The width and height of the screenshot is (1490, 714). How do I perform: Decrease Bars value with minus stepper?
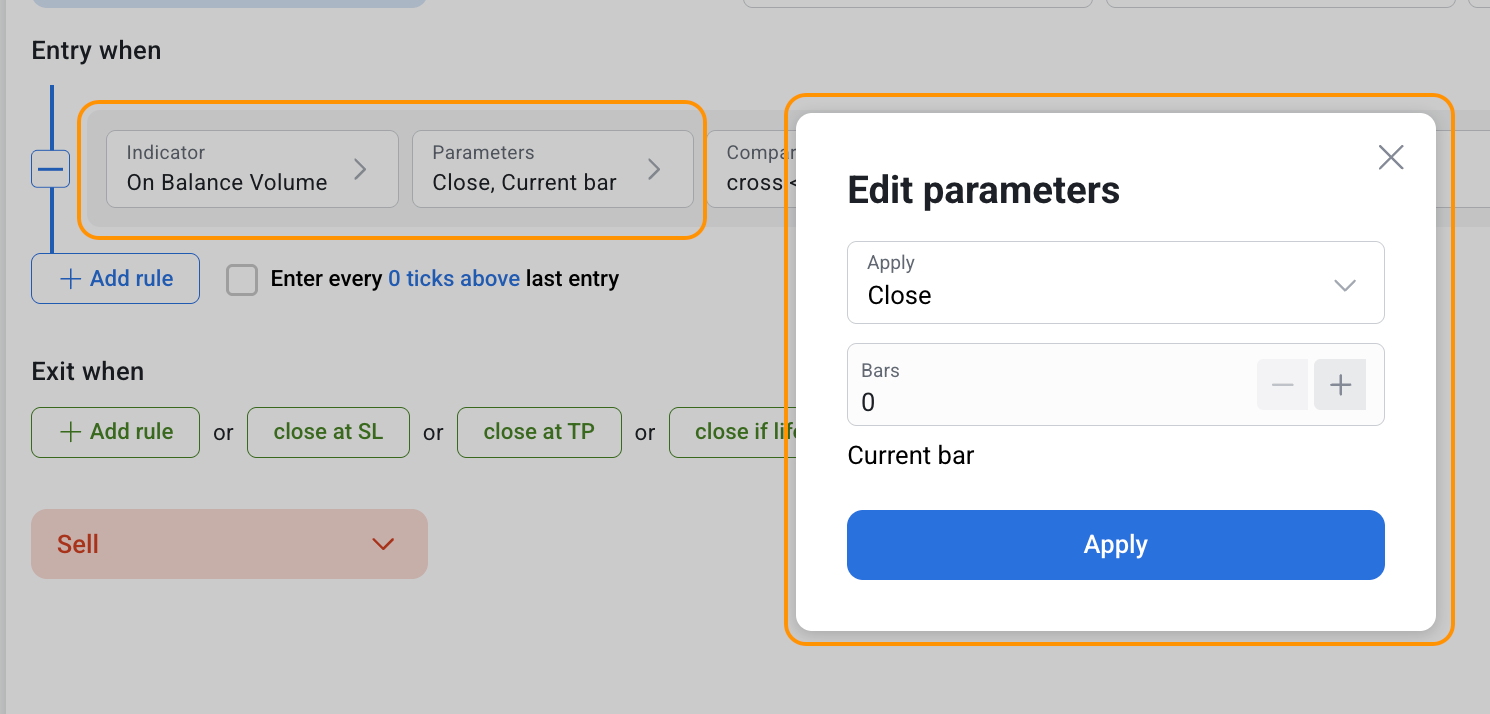(x=1282, y=386)
